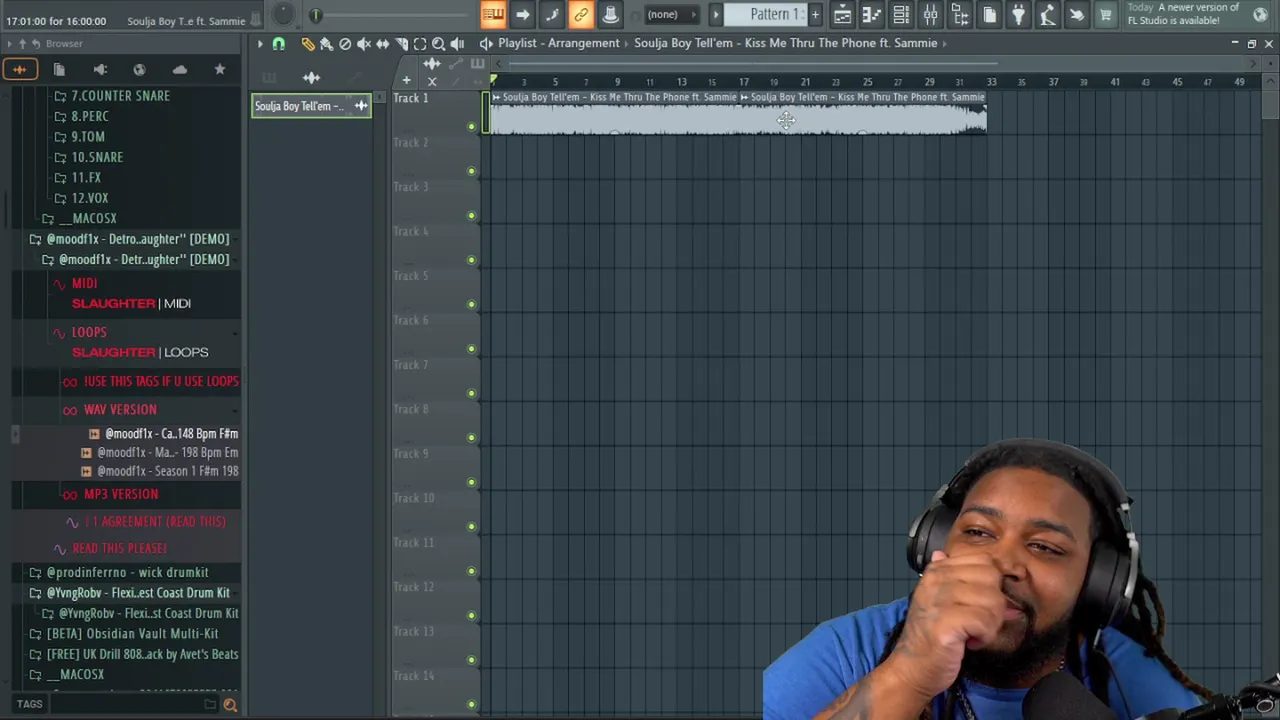The height and width of the screenshot is (720, 1280).
Task: Select the Playback speaker tool
Action: (x=457, y=44)
